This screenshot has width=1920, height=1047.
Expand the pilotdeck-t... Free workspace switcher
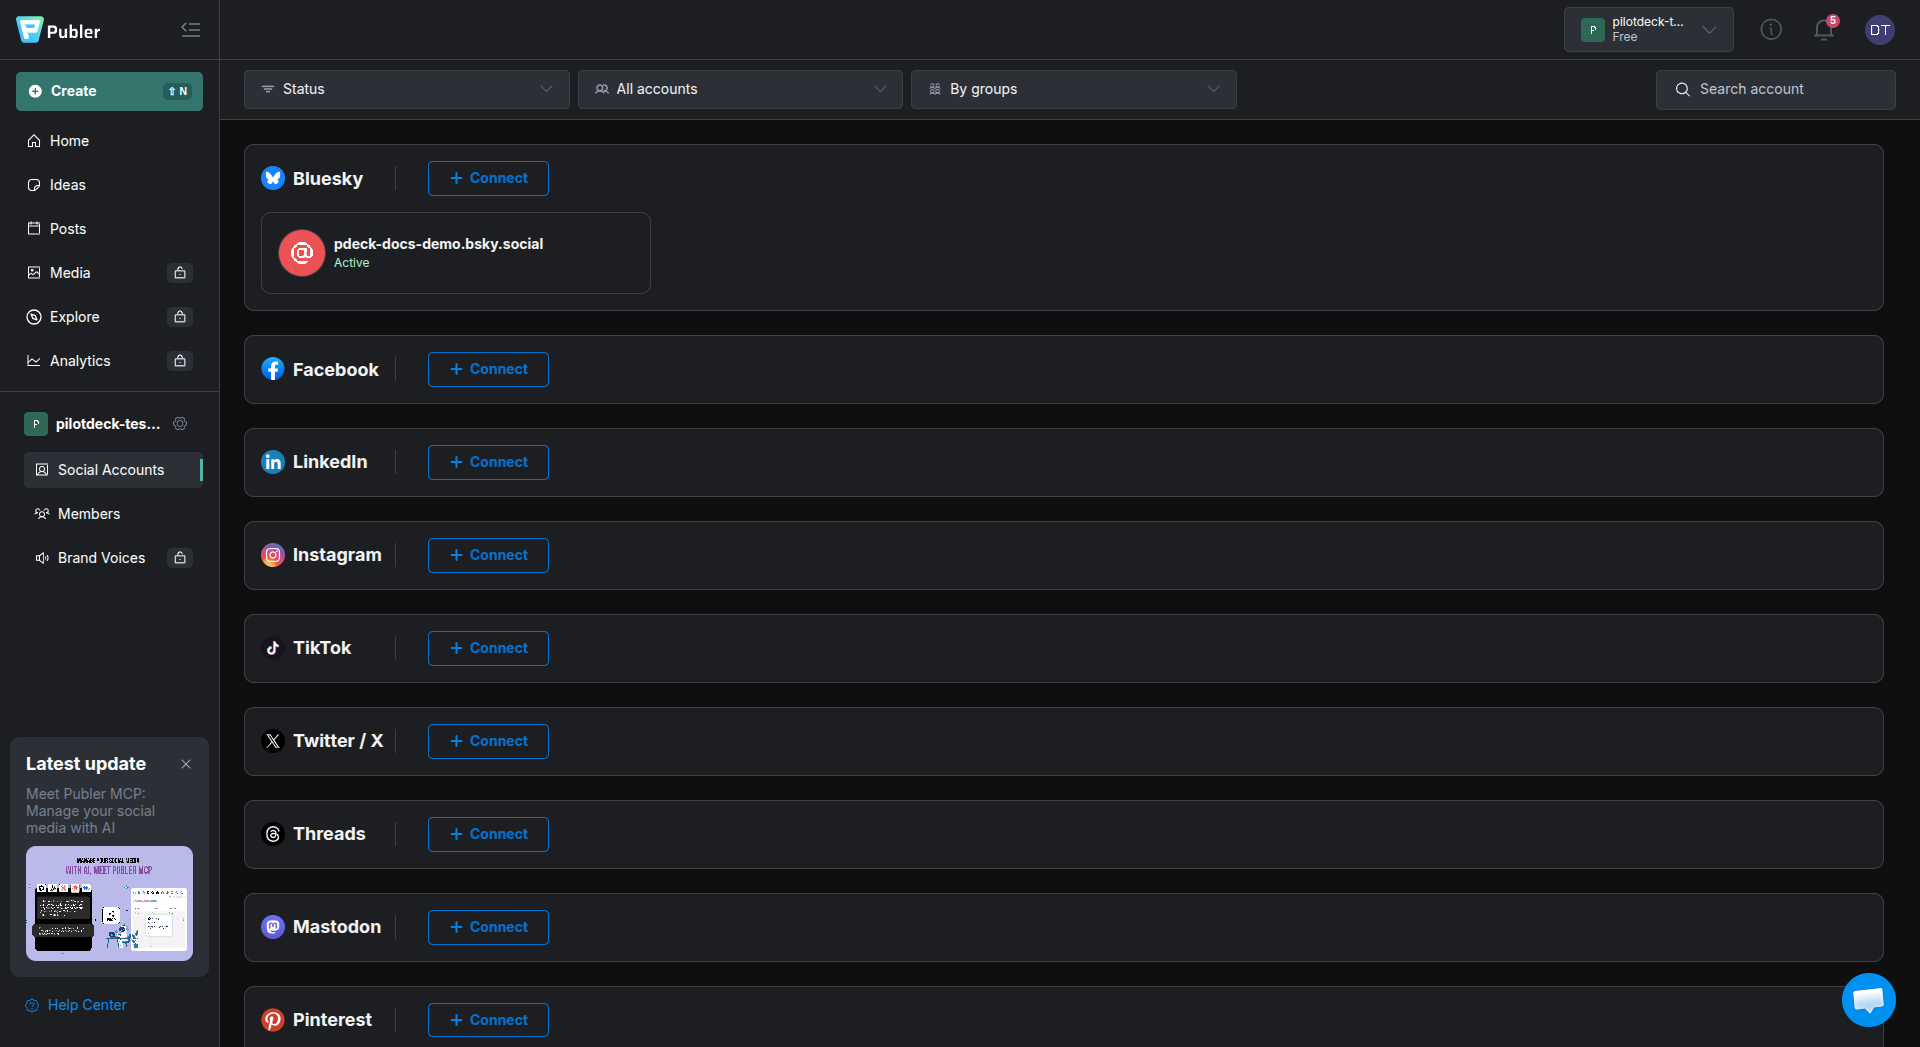[1648, 30]
